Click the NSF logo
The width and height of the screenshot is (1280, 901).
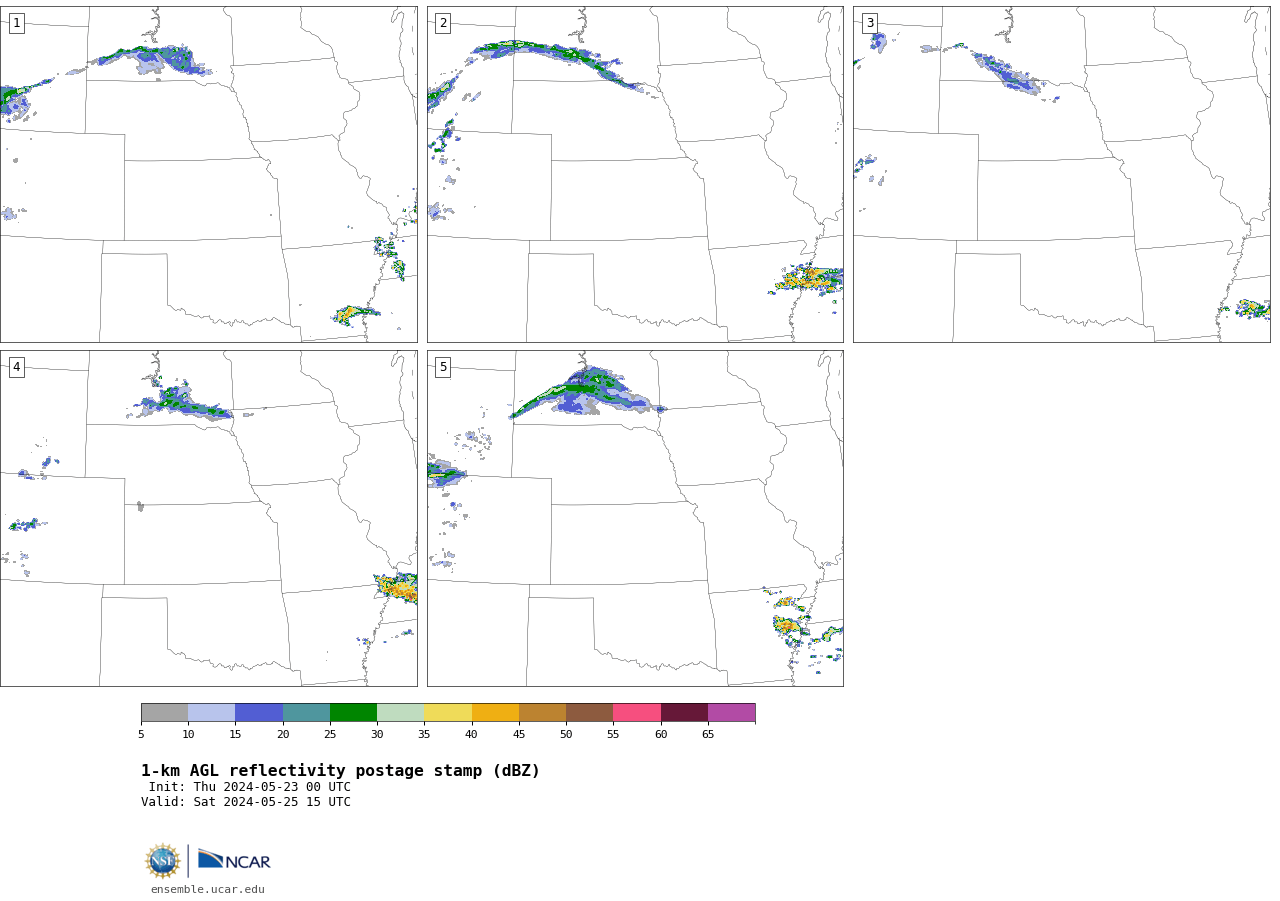(x=163, y=861)
